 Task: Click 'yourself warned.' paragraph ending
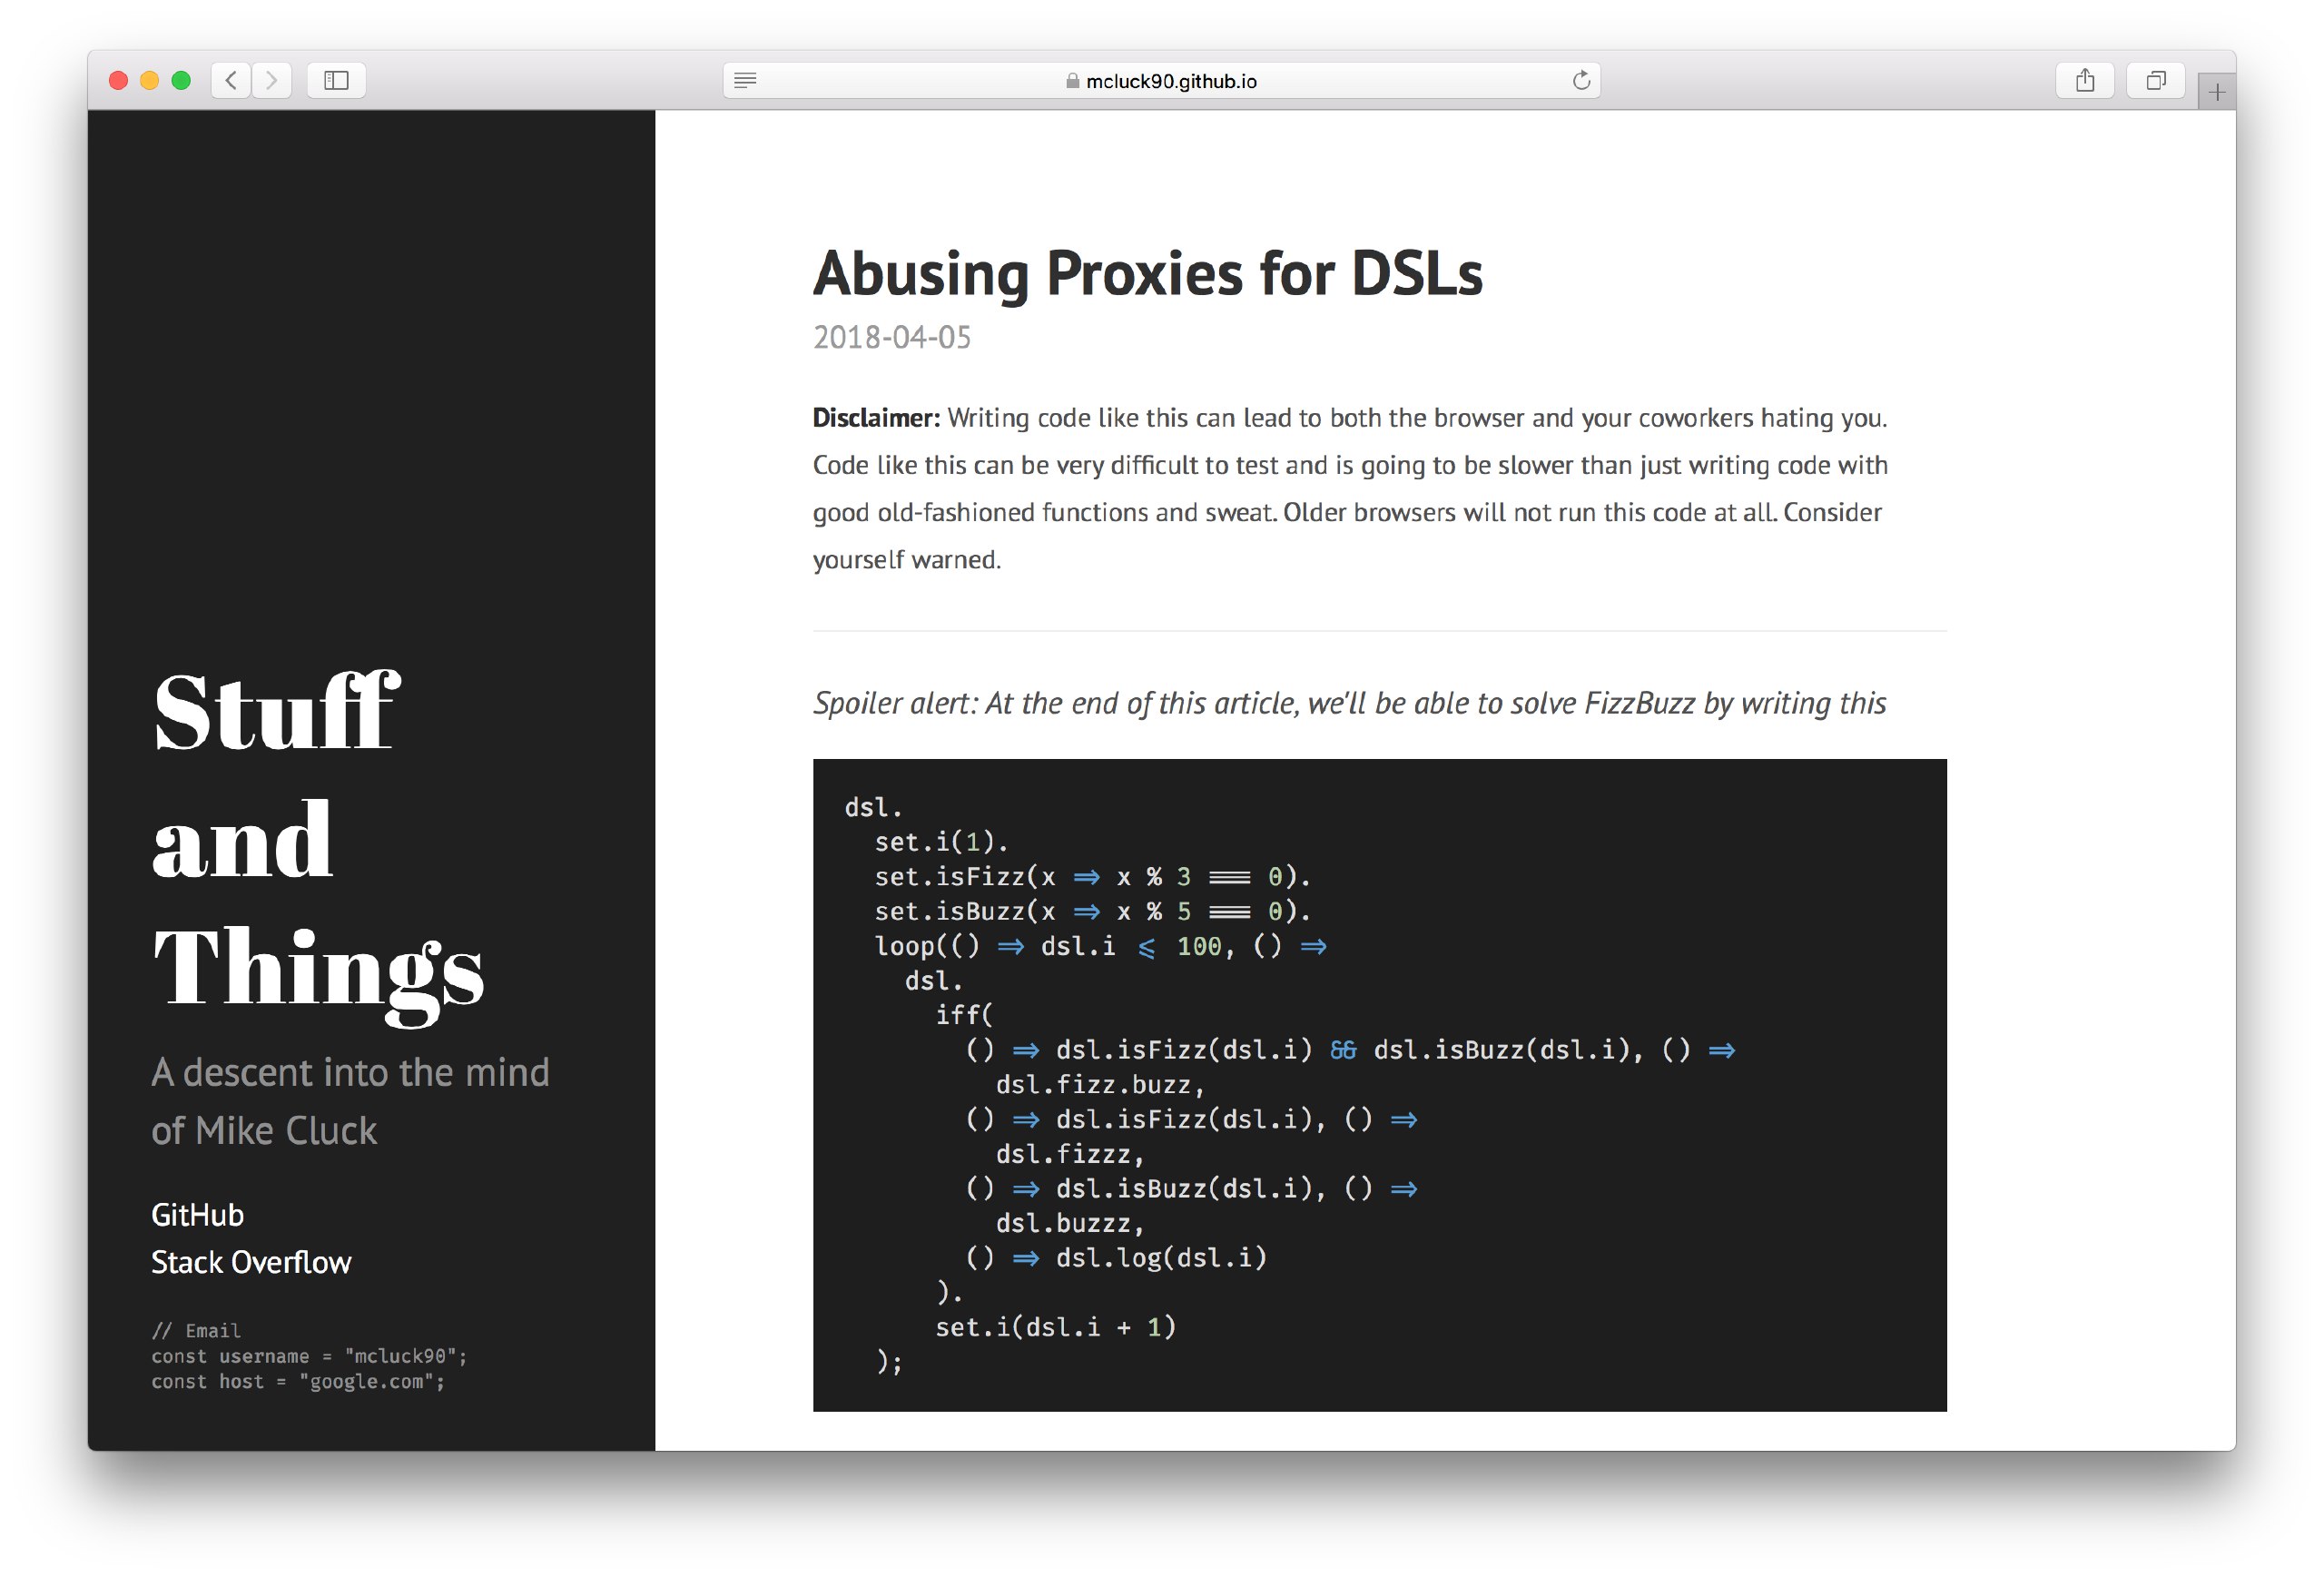click(x=906, y=560)
